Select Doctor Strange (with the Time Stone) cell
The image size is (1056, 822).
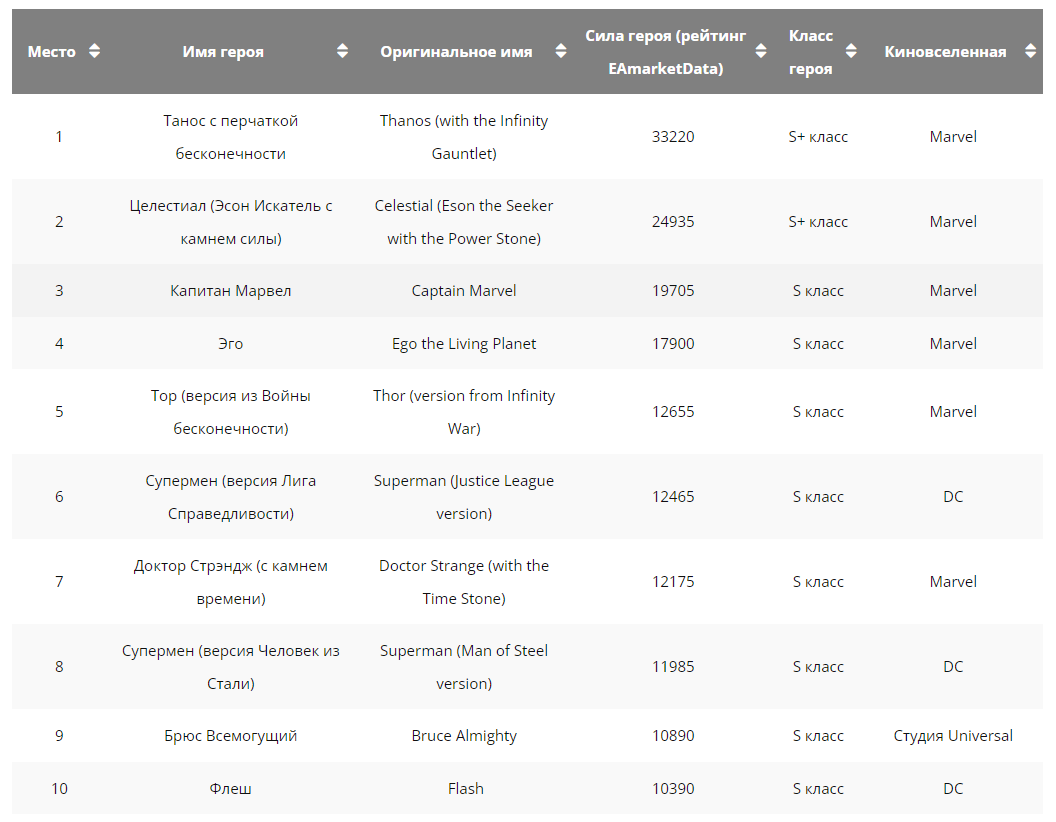464,582
